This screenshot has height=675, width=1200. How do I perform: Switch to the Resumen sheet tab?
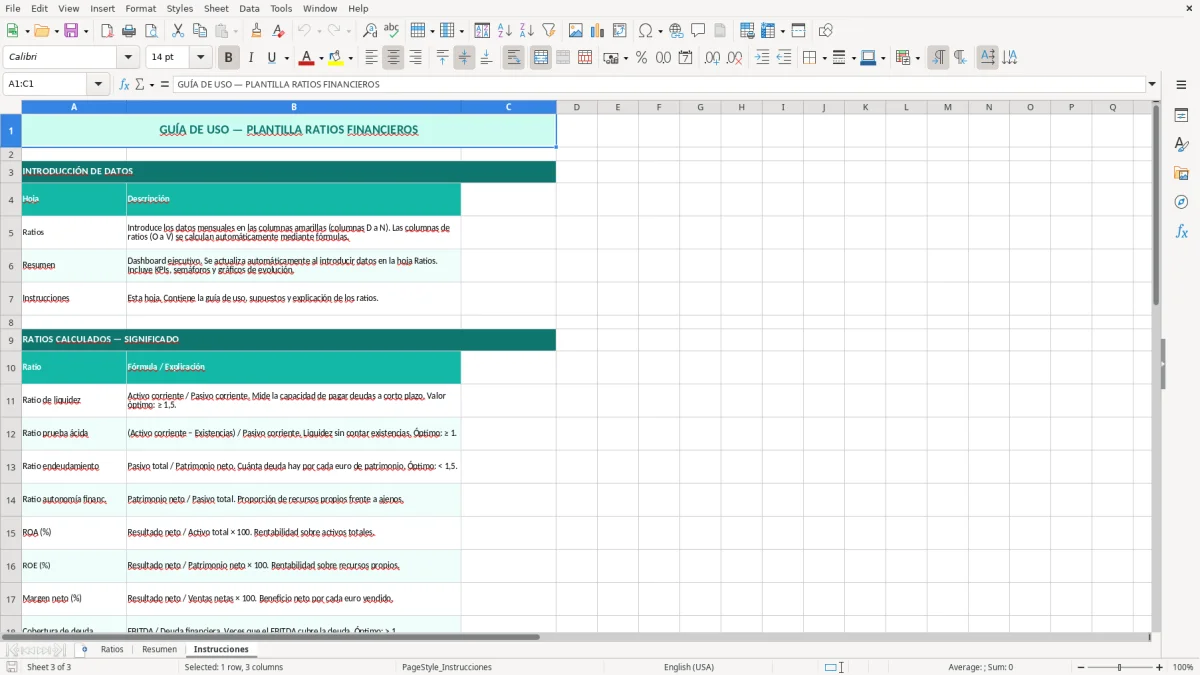[159, 650]
